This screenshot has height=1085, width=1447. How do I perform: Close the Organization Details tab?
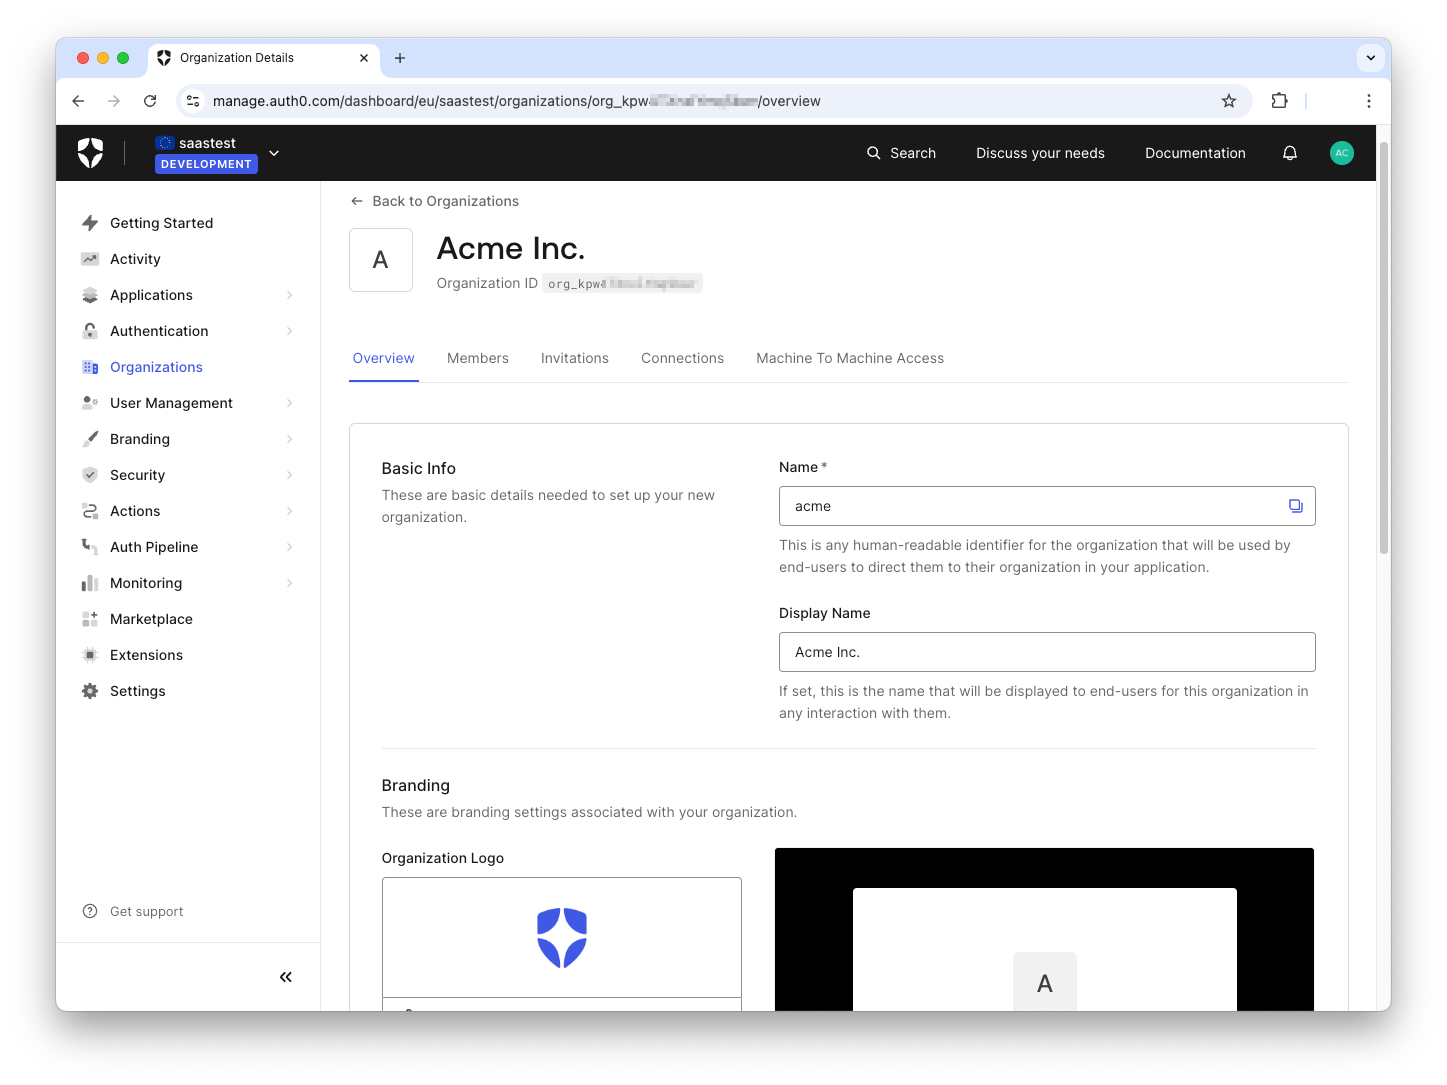point(364,58)
